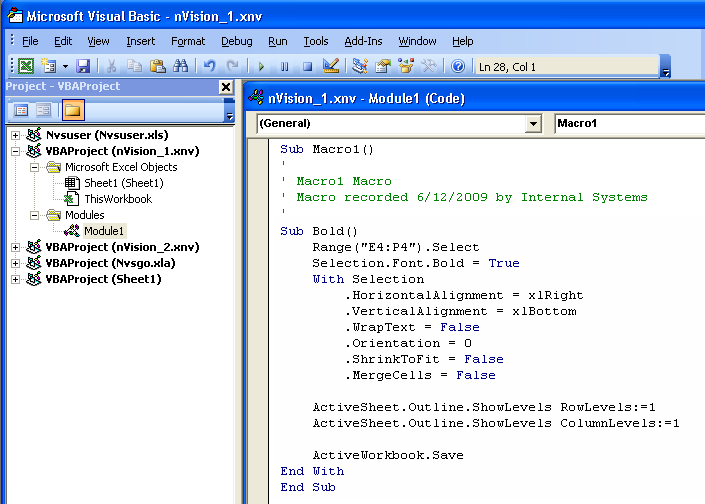This screenshot has height=504, width=705.
Task: Click the Macro1 procedure box
Action: pyautogui.click(x=629, y=123)
